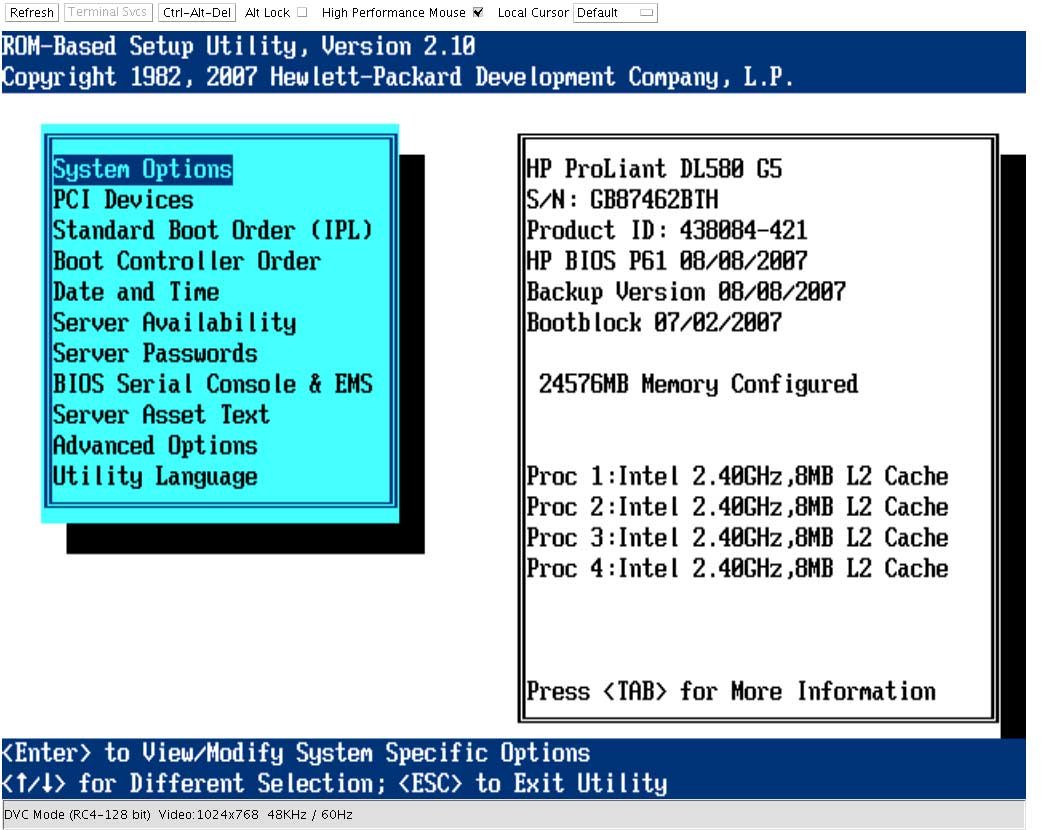
Task: Choose Advanced Options in the menu
Action: pos(155,446)
